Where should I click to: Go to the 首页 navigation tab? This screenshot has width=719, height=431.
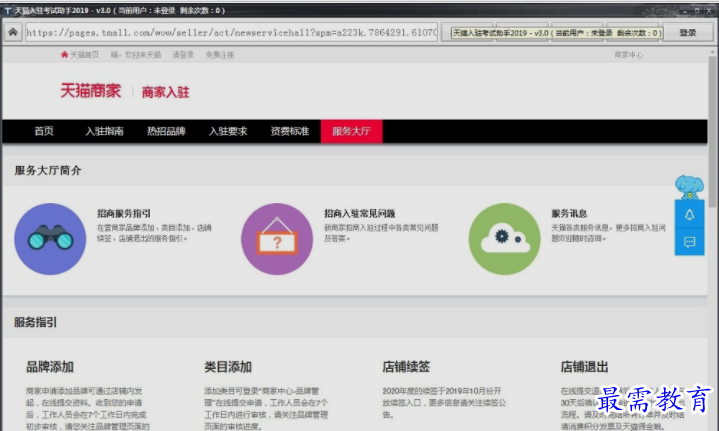(44, 131)
